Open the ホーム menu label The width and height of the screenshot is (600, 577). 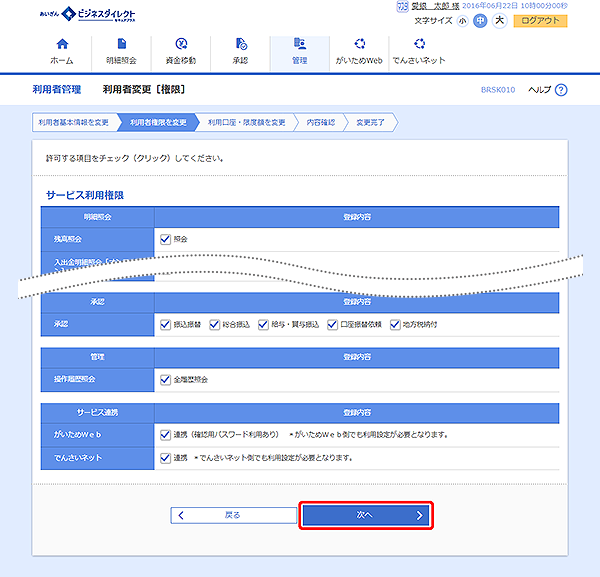click(62, 60)
